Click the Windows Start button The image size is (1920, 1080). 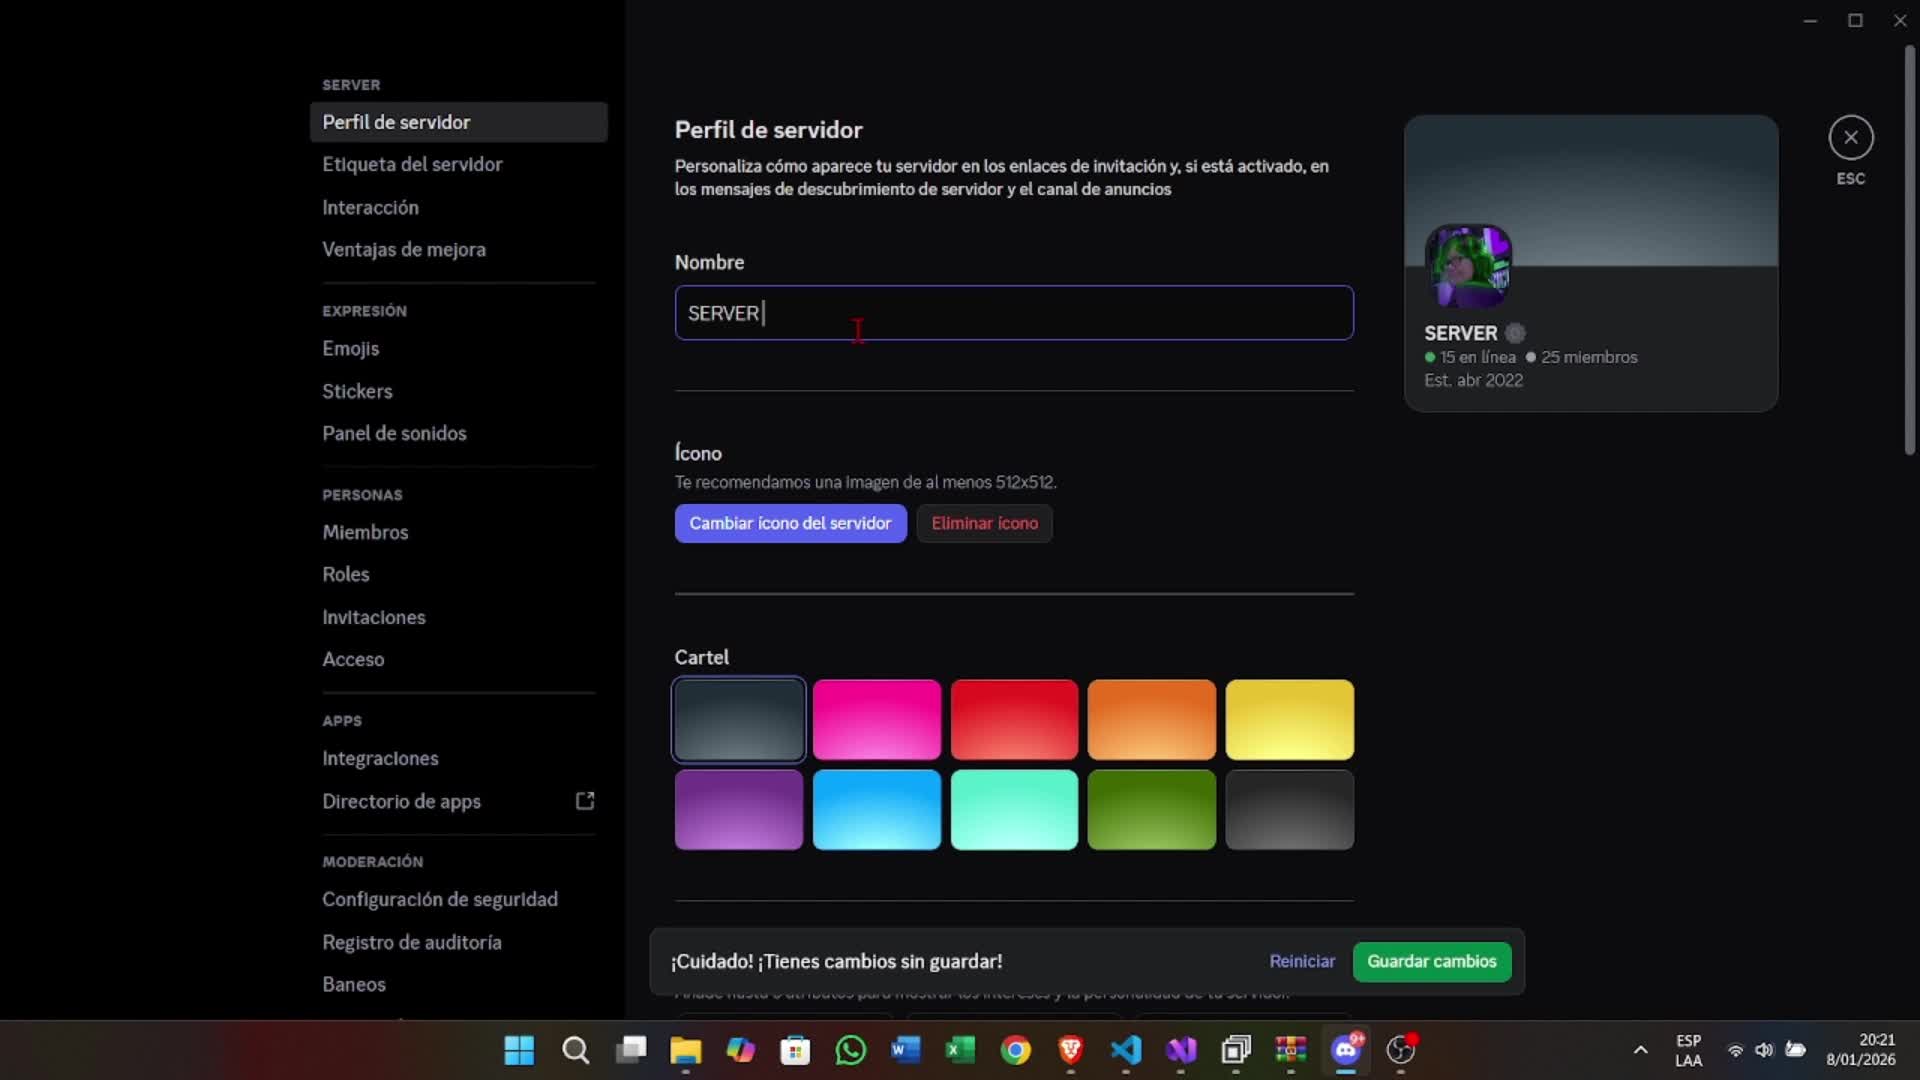coord(519,1050)
